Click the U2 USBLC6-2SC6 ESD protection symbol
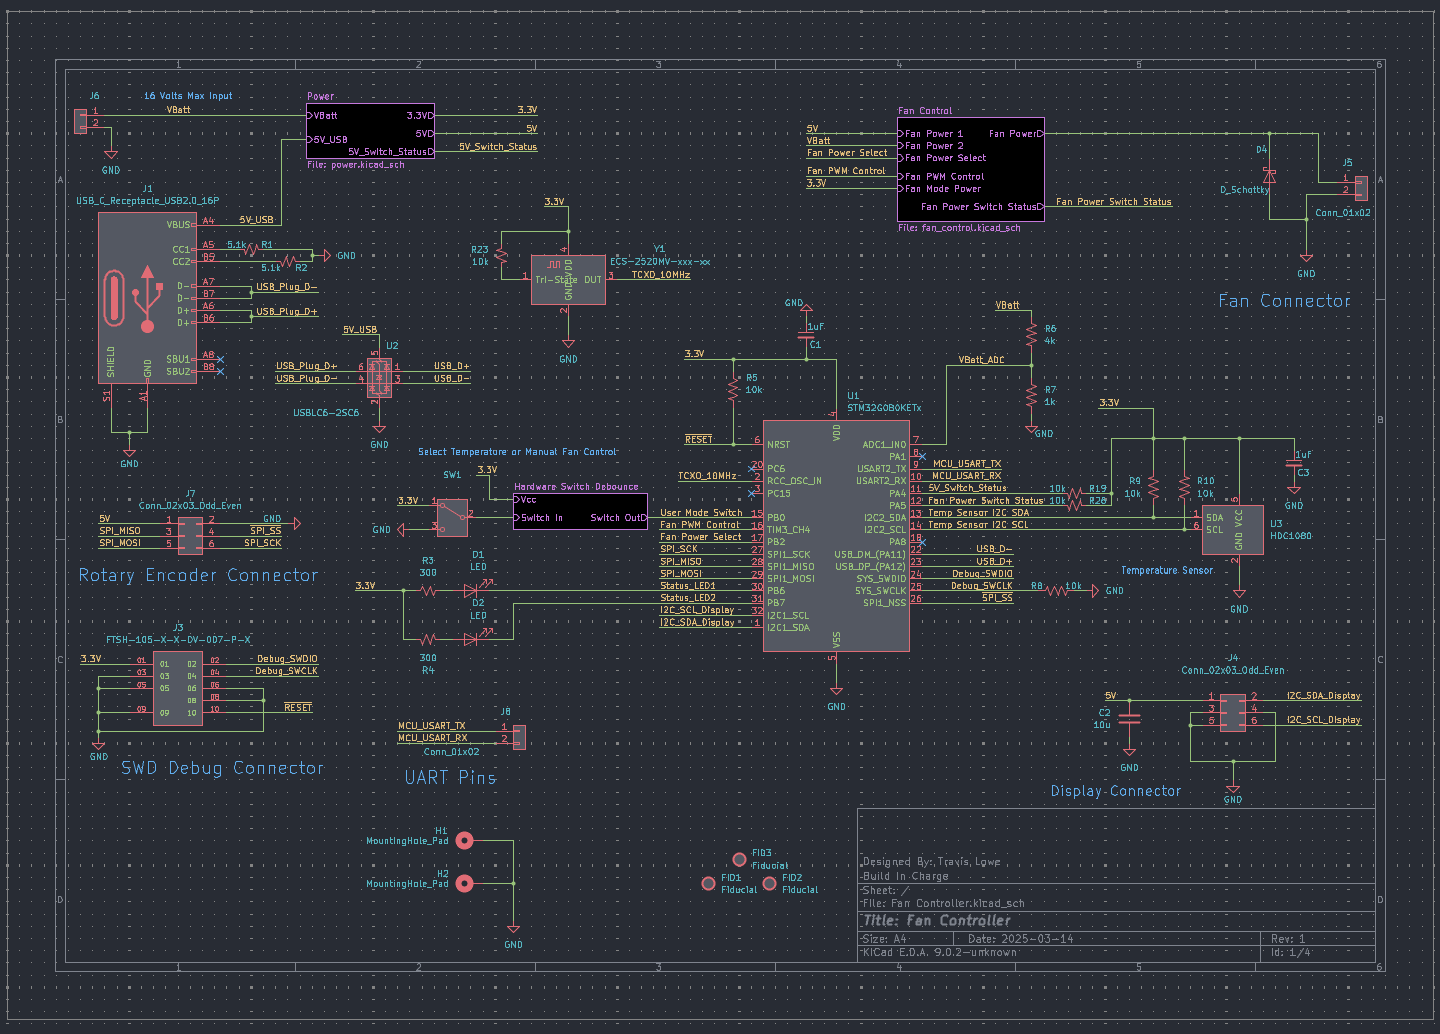 [379, 378]
